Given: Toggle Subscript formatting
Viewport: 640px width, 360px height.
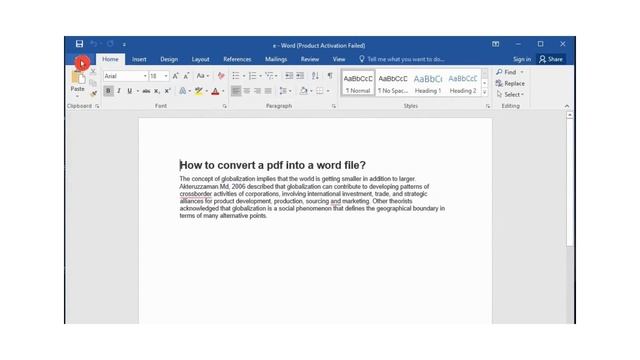Looking at the screenshot, I should 157,91.
